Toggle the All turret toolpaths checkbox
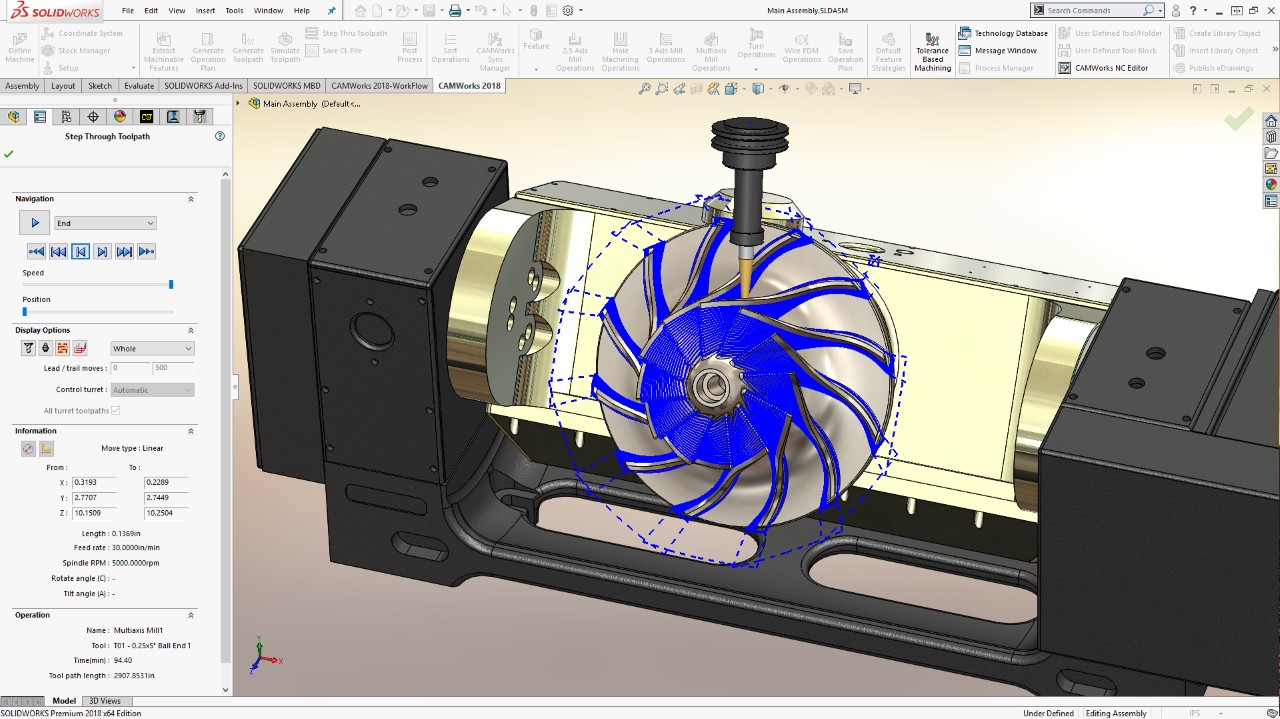 pos(116,411)
